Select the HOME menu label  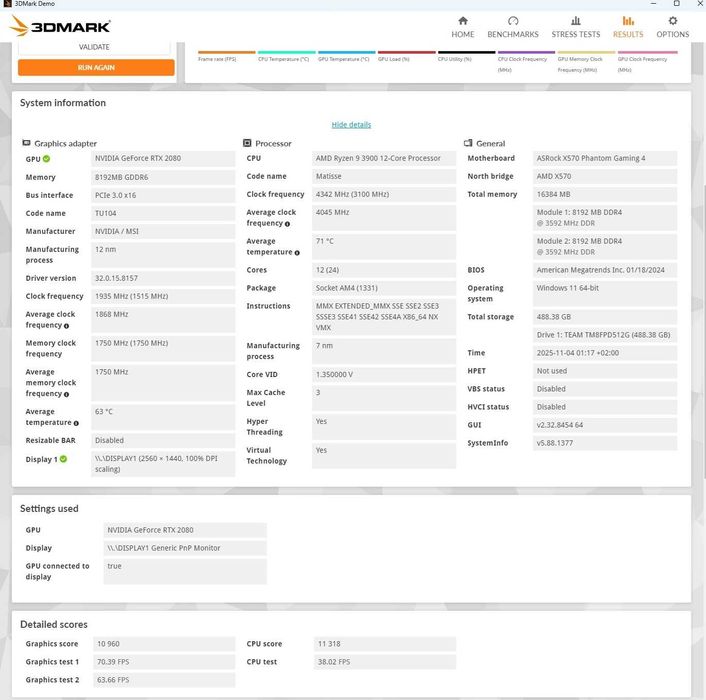(x=462, y=34)
